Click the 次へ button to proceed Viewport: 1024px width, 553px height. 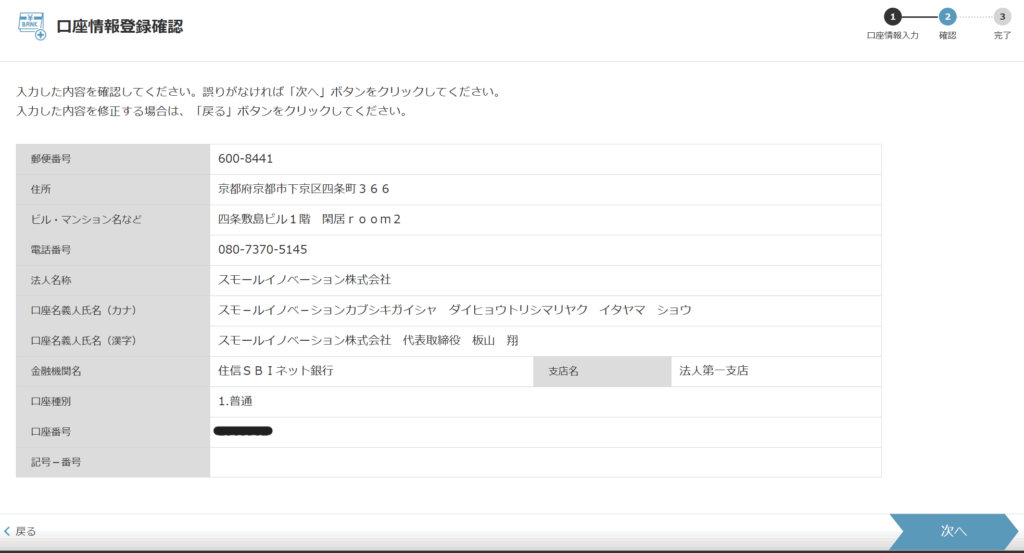953,532
